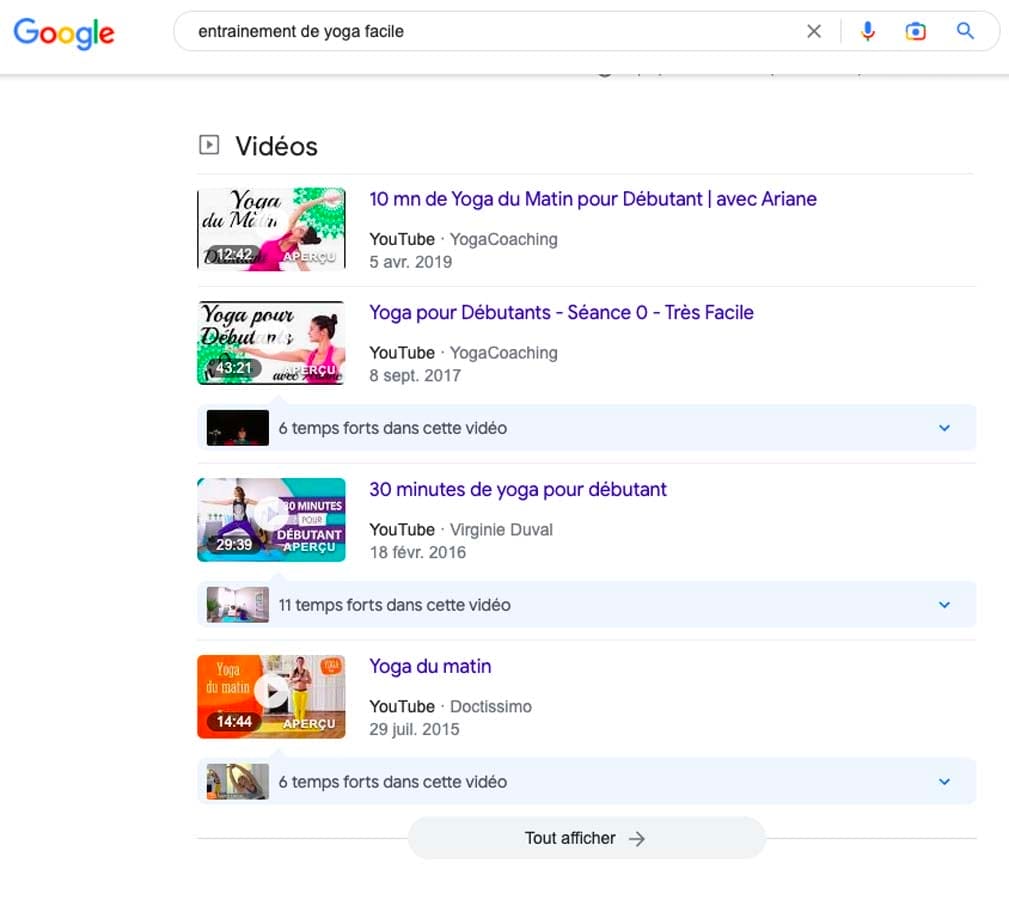
Task: Expand 6 temps forts under Yoga pour Débutants
Action: coord(944,428)
